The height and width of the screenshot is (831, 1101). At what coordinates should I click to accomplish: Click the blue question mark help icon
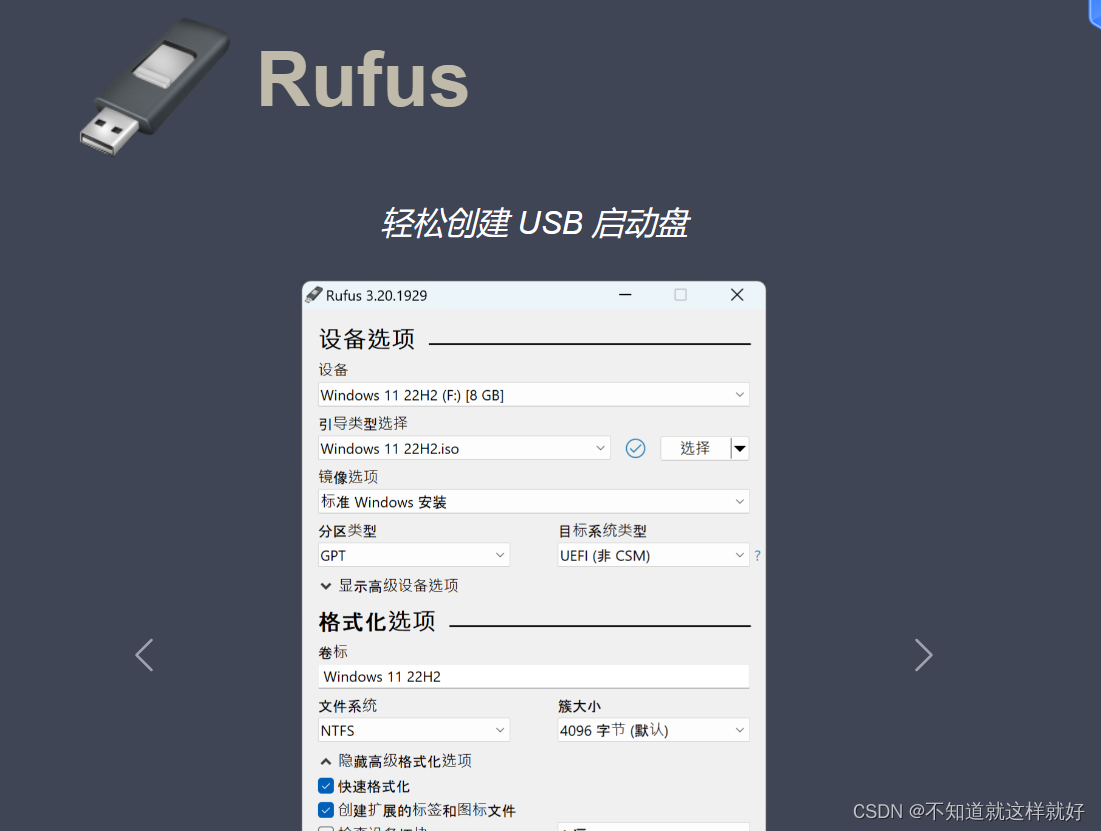click(x=757, y=556)
